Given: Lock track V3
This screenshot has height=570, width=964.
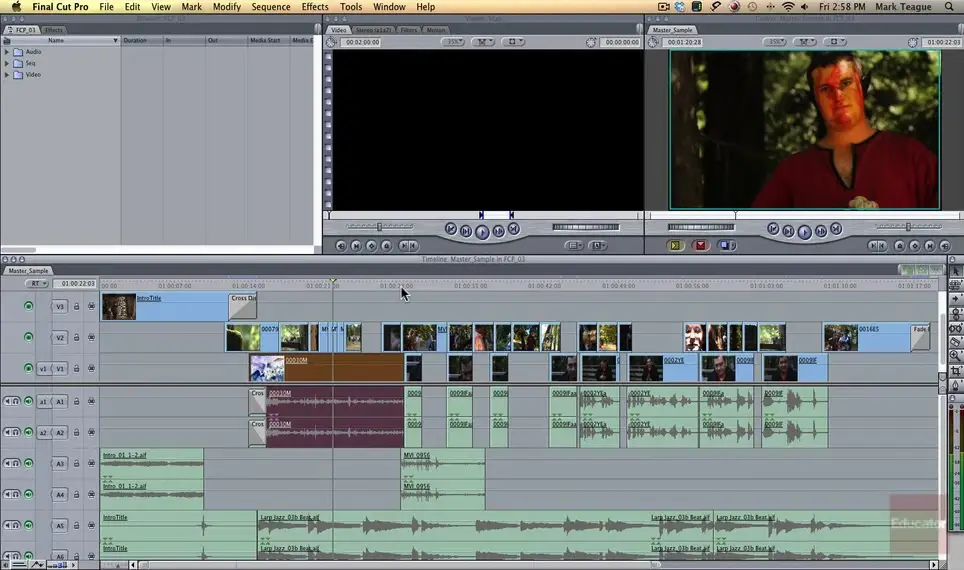Looking at the screenshot, I should 76,306.
